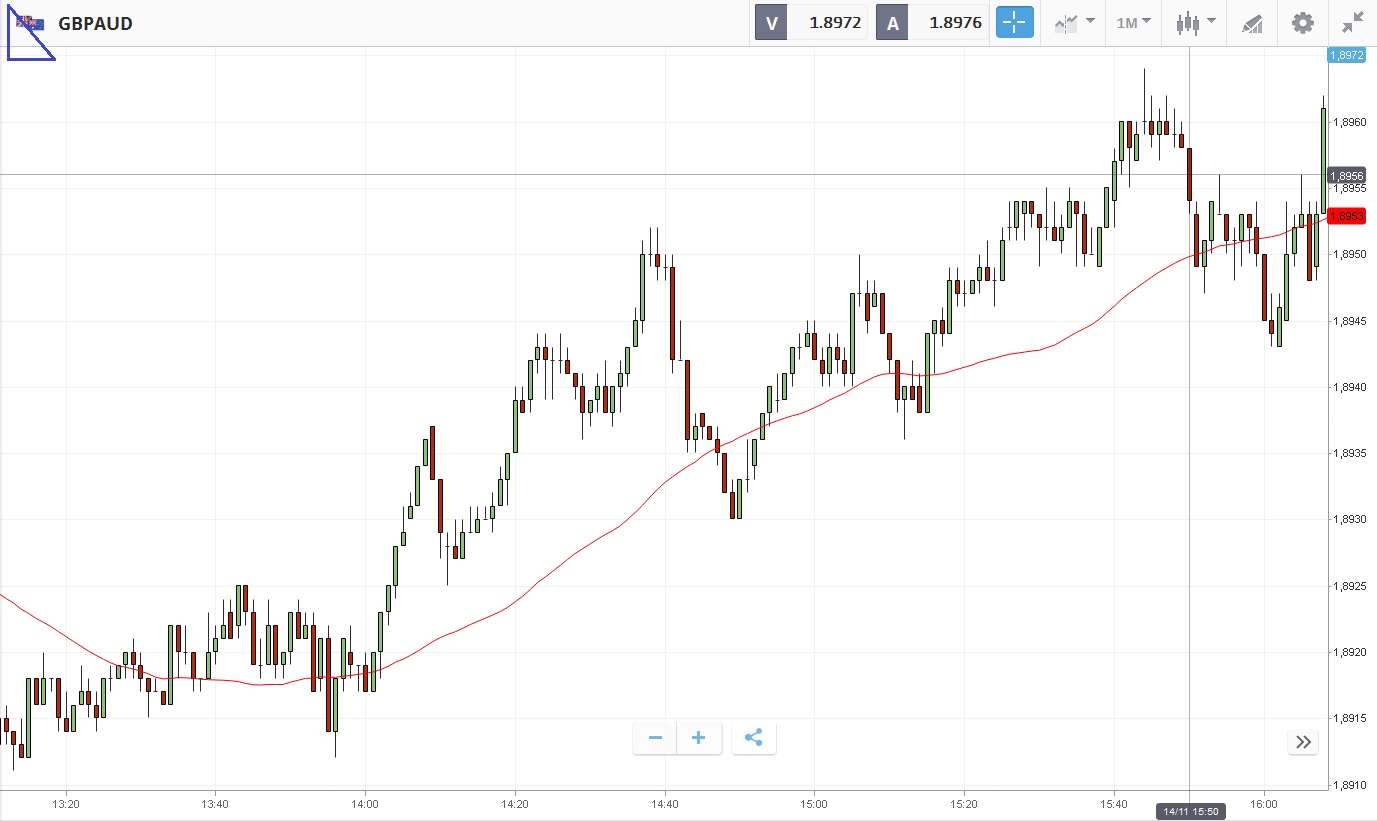Zoom in with the plus button
This screenshot has width=1377, height=821.
[x=699, y=739]
